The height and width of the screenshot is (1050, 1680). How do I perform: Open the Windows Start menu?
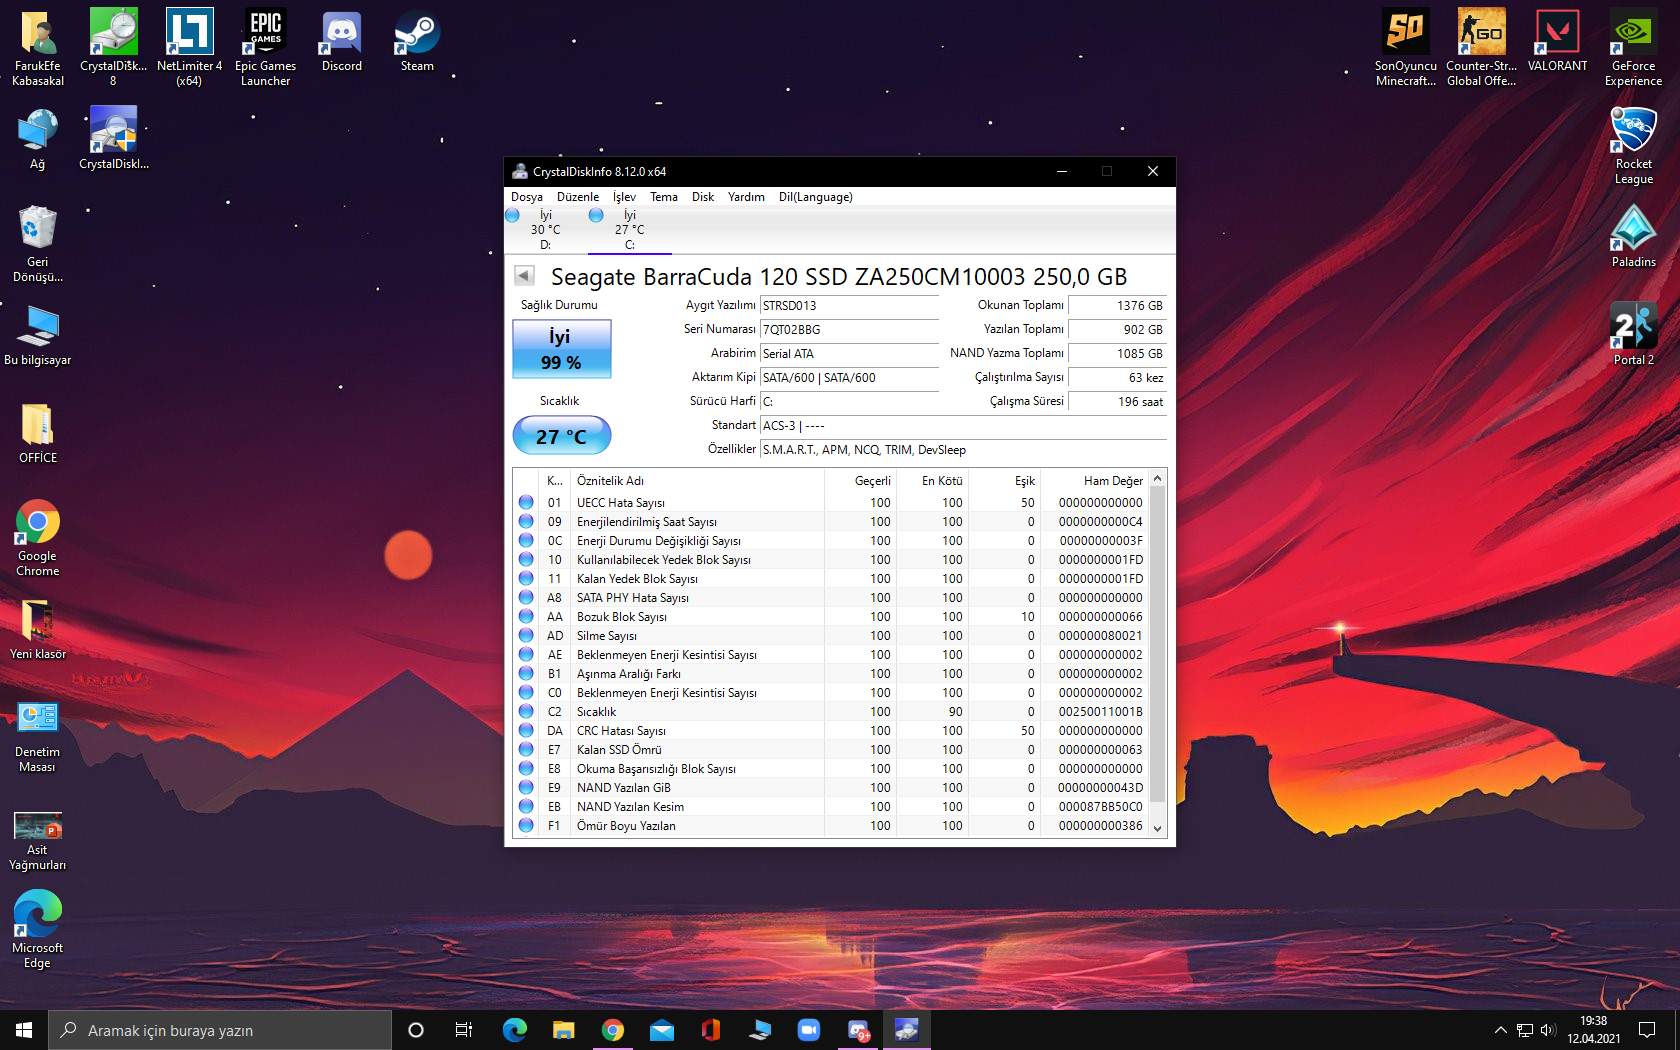tap(24, 1030)
